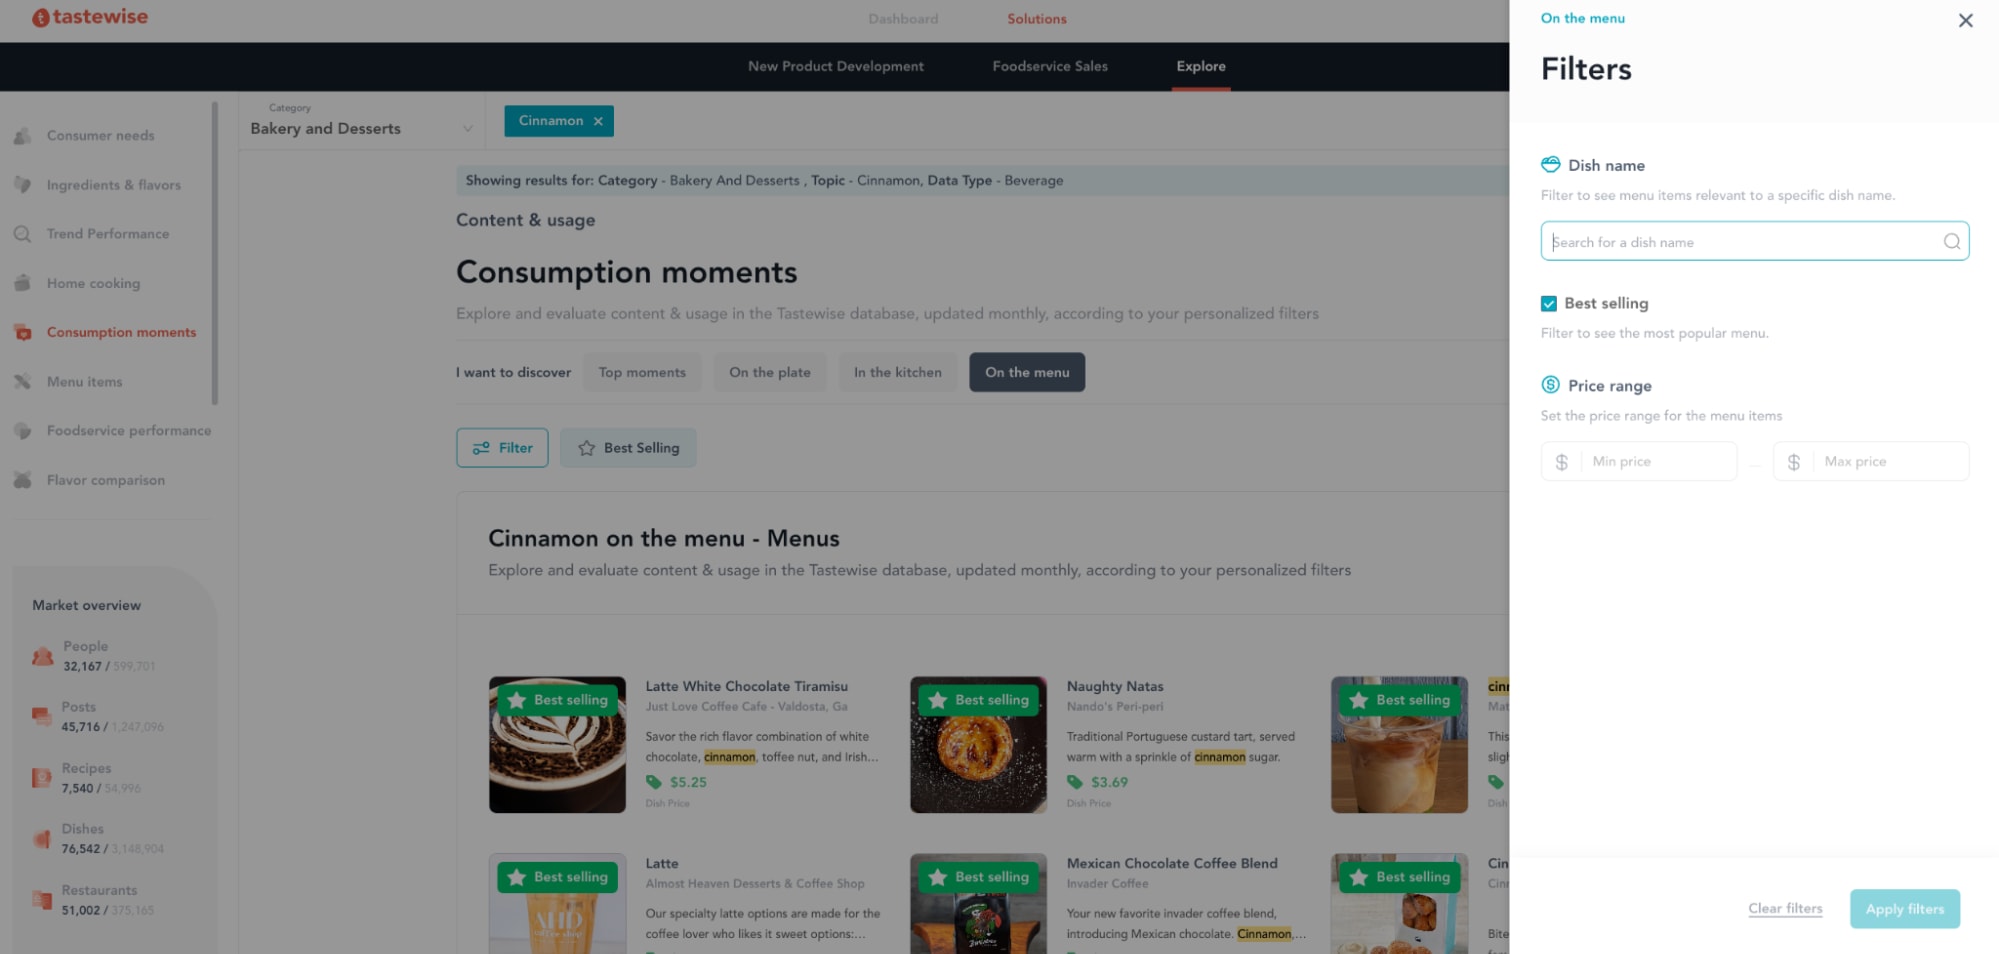The height and width of the screenshot is (954, 1999).
Task: Remove the Cinnamon topic chip
Action: [598, 121]
